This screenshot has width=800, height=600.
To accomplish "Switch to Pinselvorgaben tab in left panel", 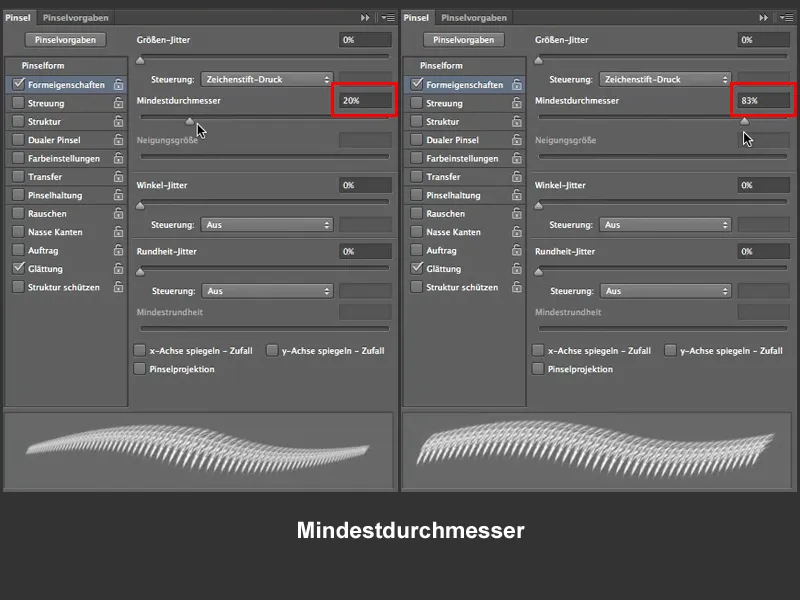I will pos(76,17).
